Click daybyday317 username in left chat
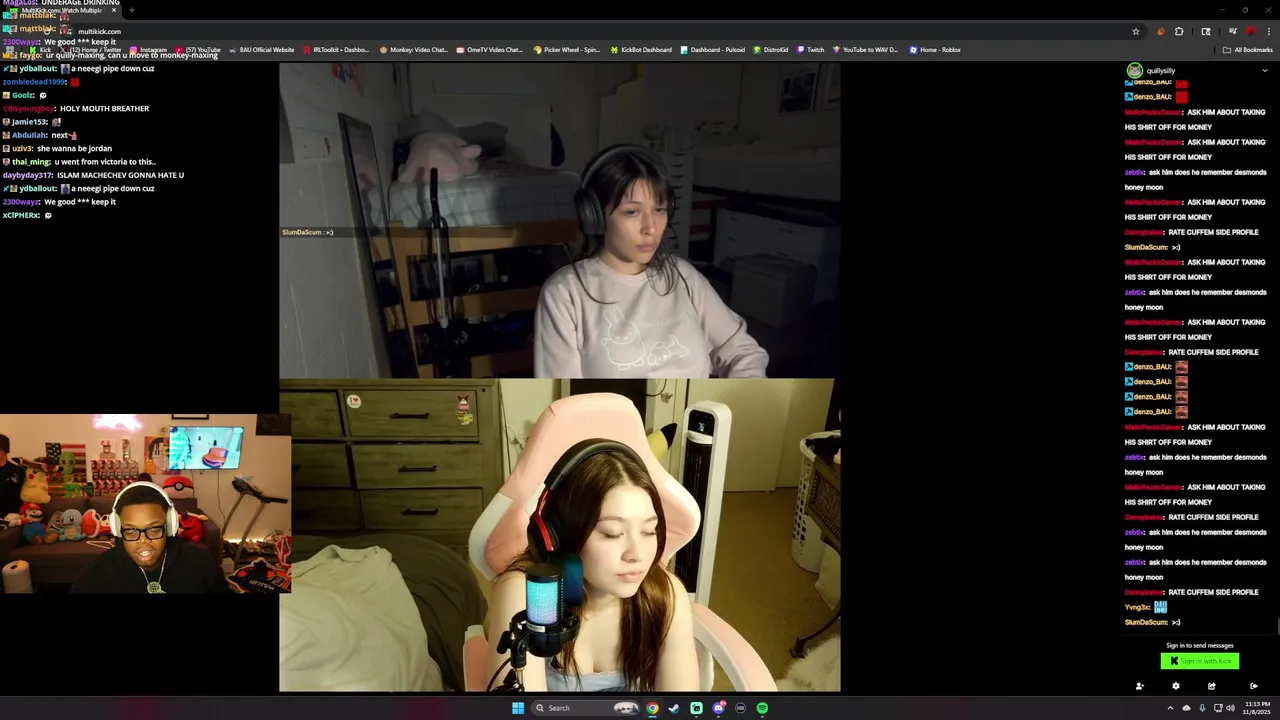This screenshot has height=720, width=1280. click(27, 175)
